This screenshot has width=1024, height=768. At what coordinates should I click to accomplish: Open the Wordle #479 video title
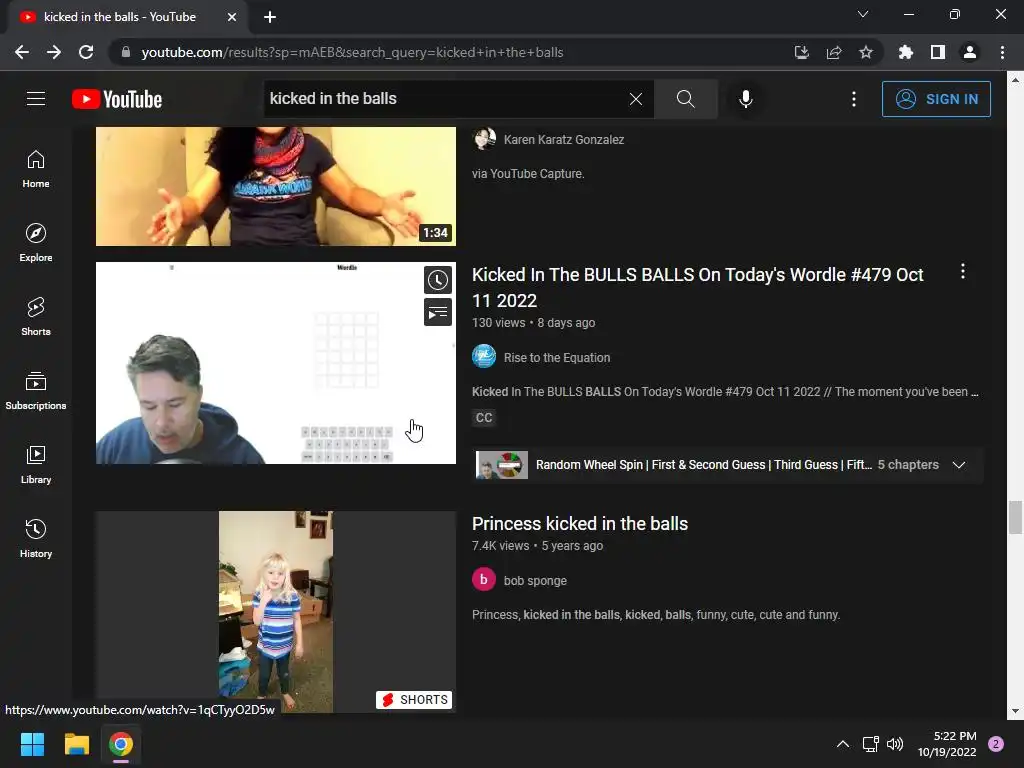coord(697,287)
